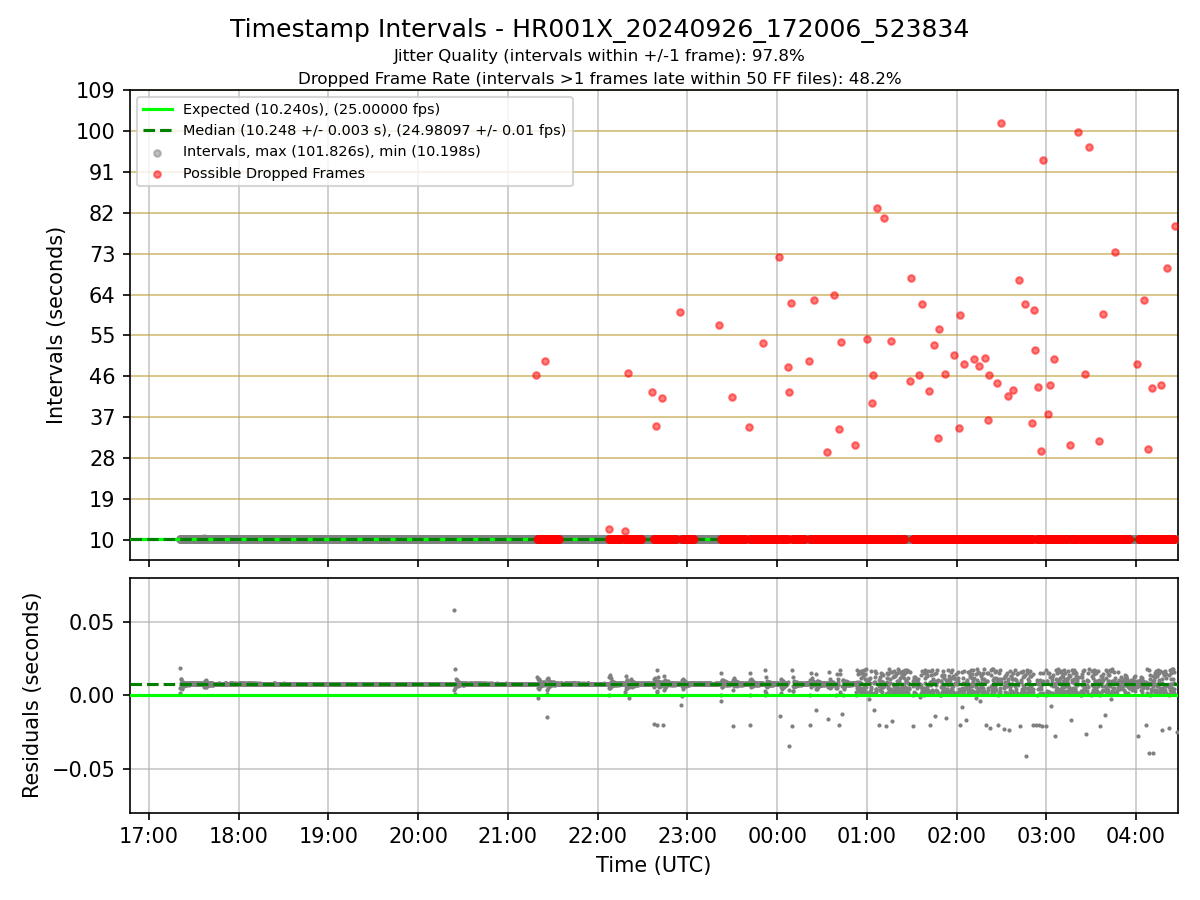The width and height of the screenshot is (1200, 900).
Task: Click legend entry Intervals, max (101.826s)
Action: point(331,151)
